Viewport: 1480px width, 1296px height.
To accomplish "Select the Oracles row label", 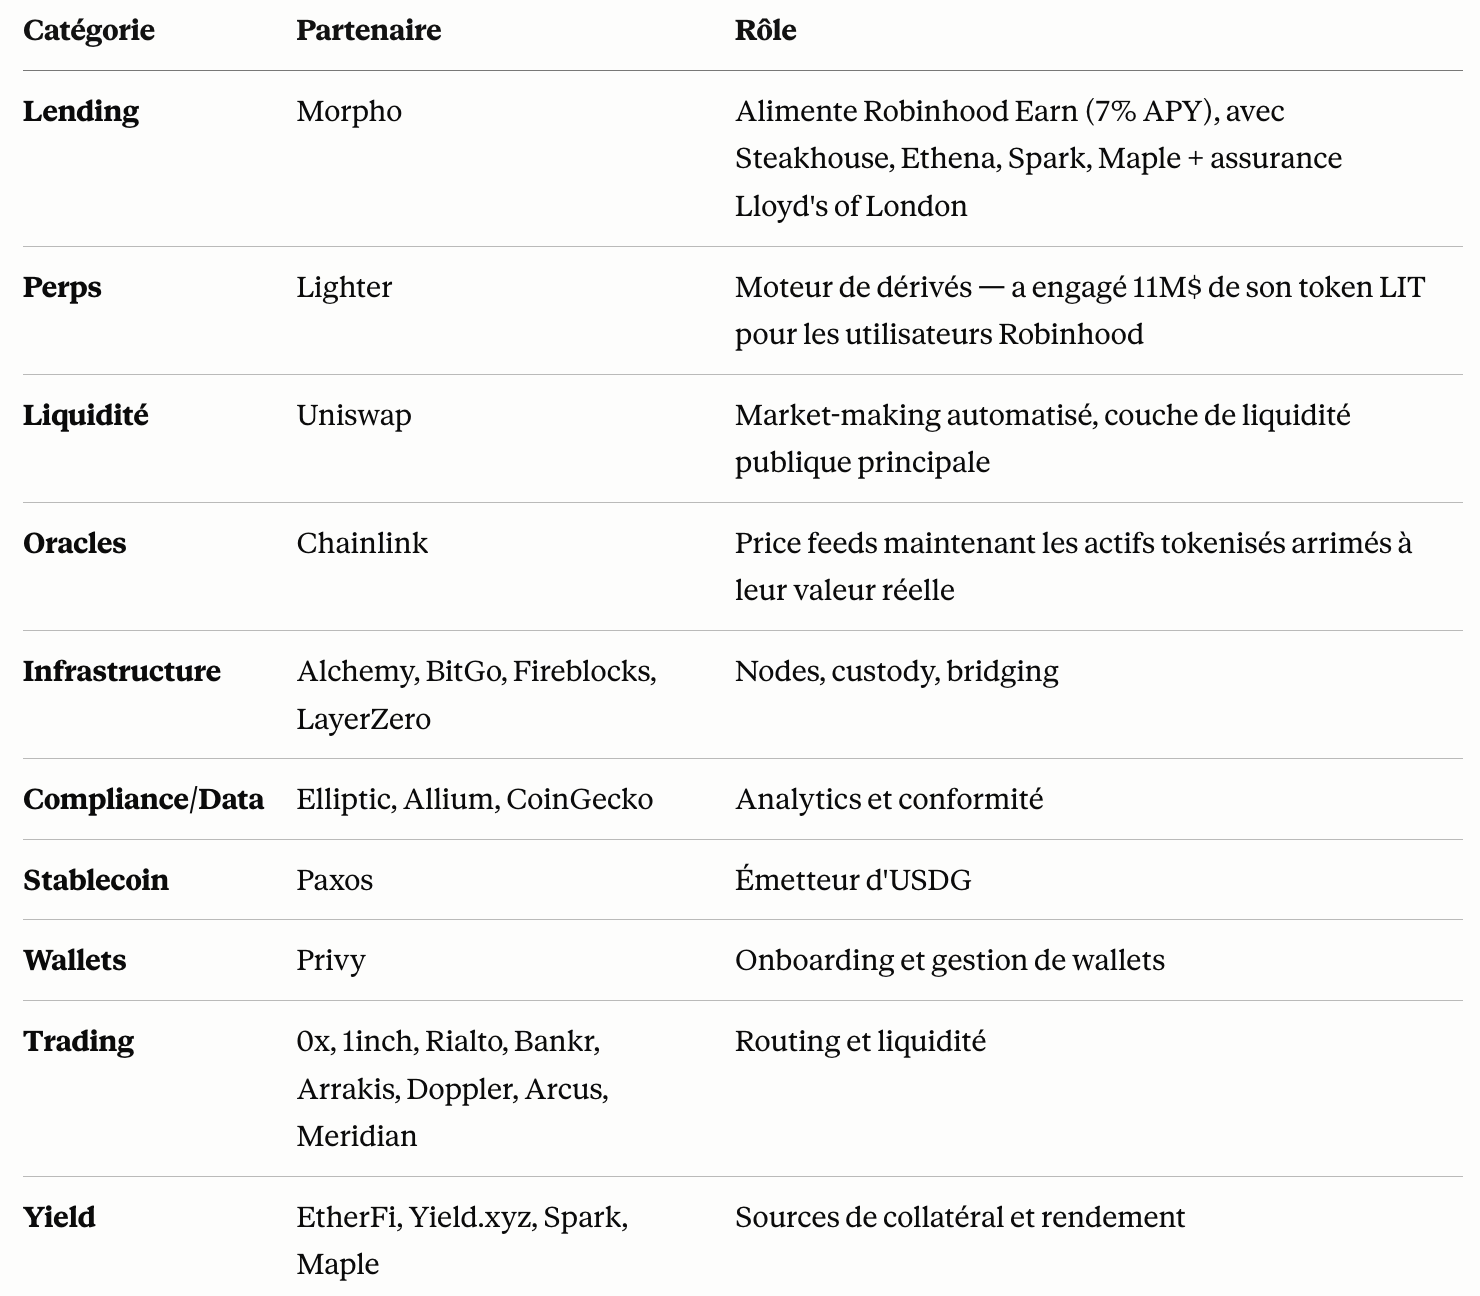I will pyautogui.click(x=75, y=543).
